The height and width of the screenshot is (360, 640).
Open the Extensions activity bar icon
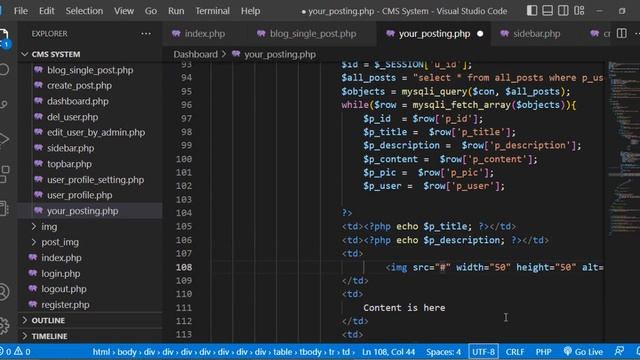(x=4, y=174)
